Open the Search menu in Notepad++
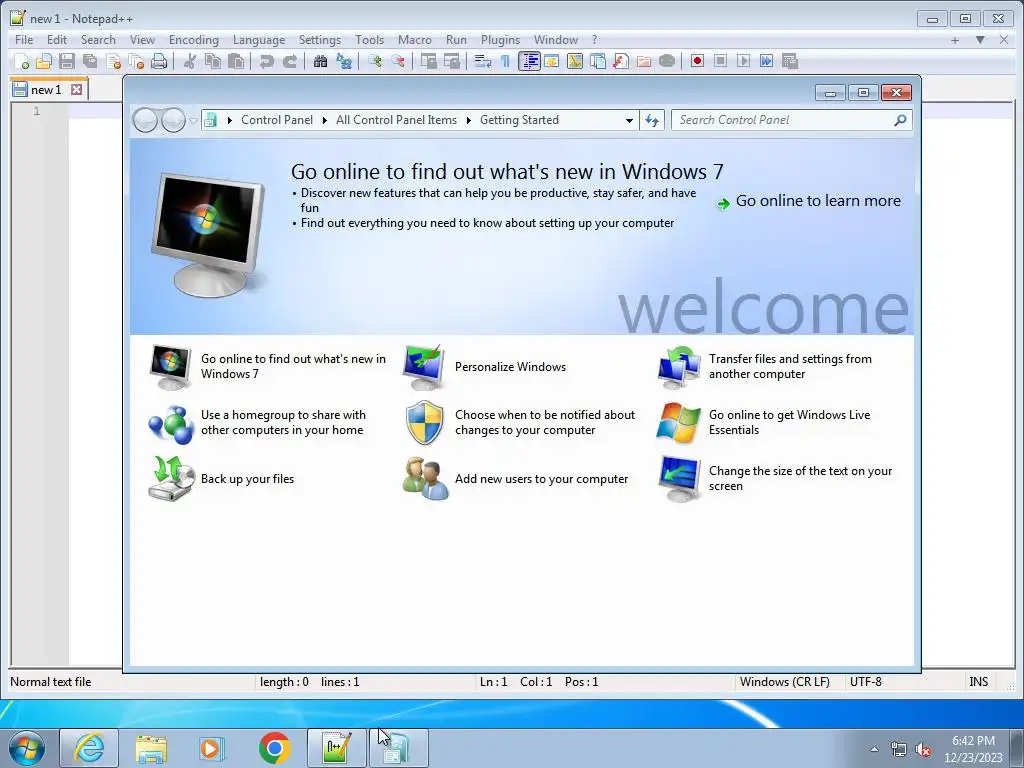This screenshot has height=768, width=1024. (98, 40)
